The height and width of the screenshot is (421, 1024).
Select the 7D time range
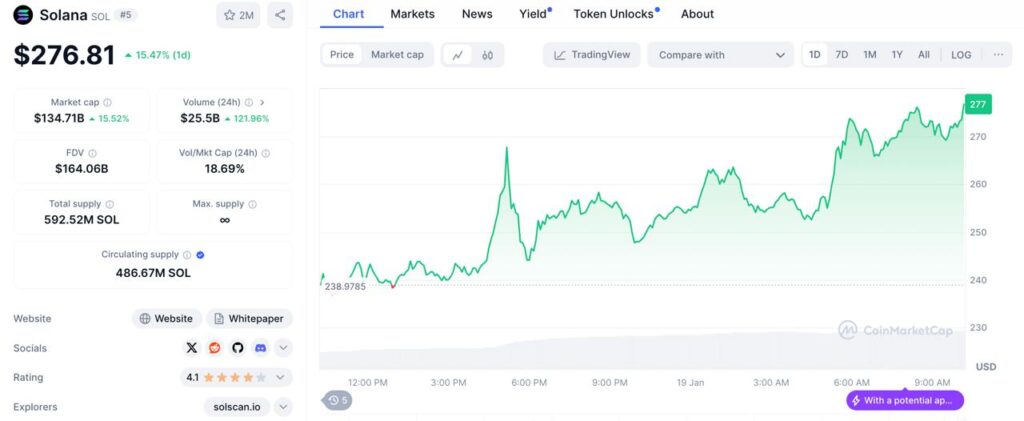pos(842,55)
